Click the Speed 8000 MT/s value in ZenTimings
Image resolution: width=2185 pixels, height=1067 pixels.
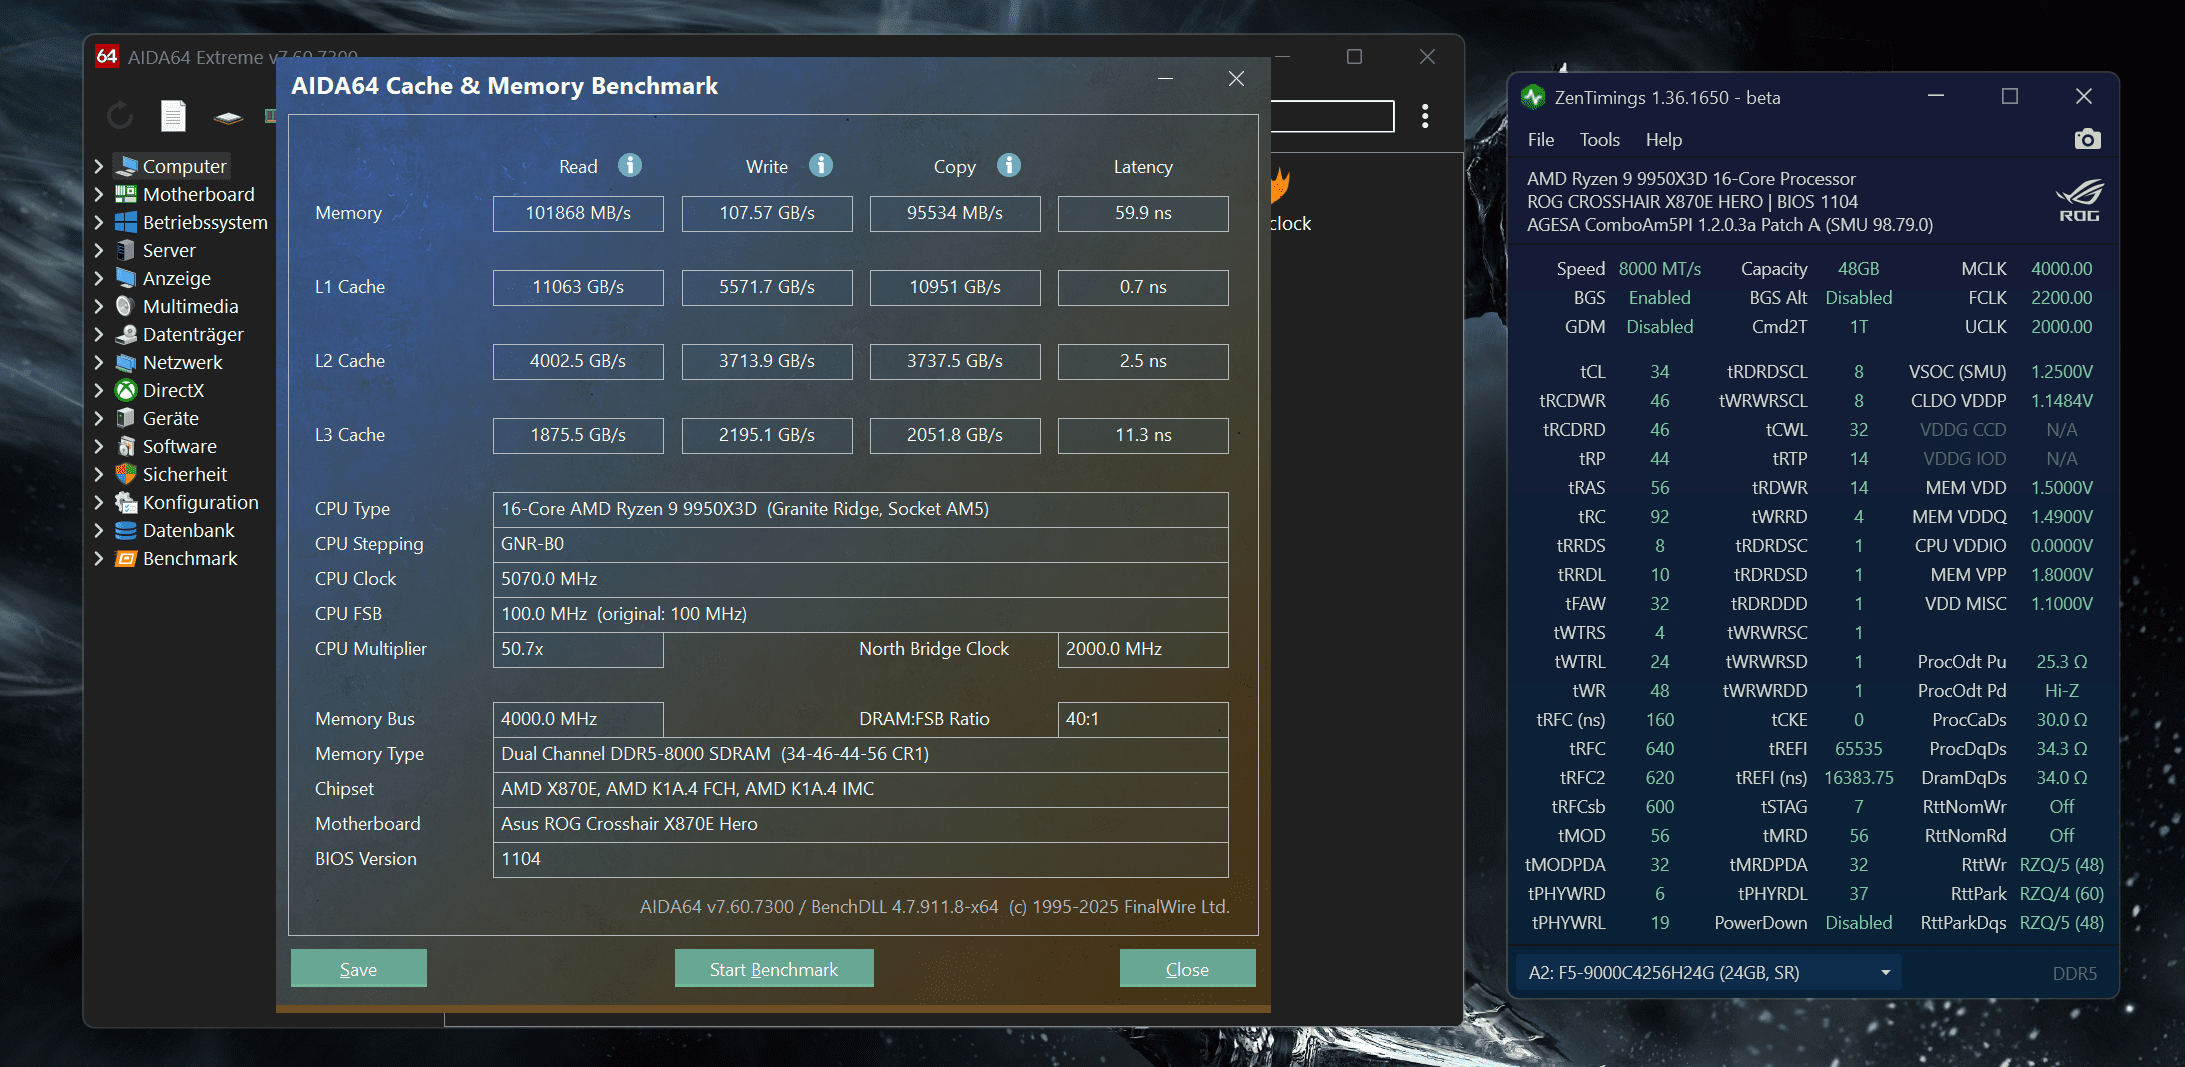[1660, 268]
